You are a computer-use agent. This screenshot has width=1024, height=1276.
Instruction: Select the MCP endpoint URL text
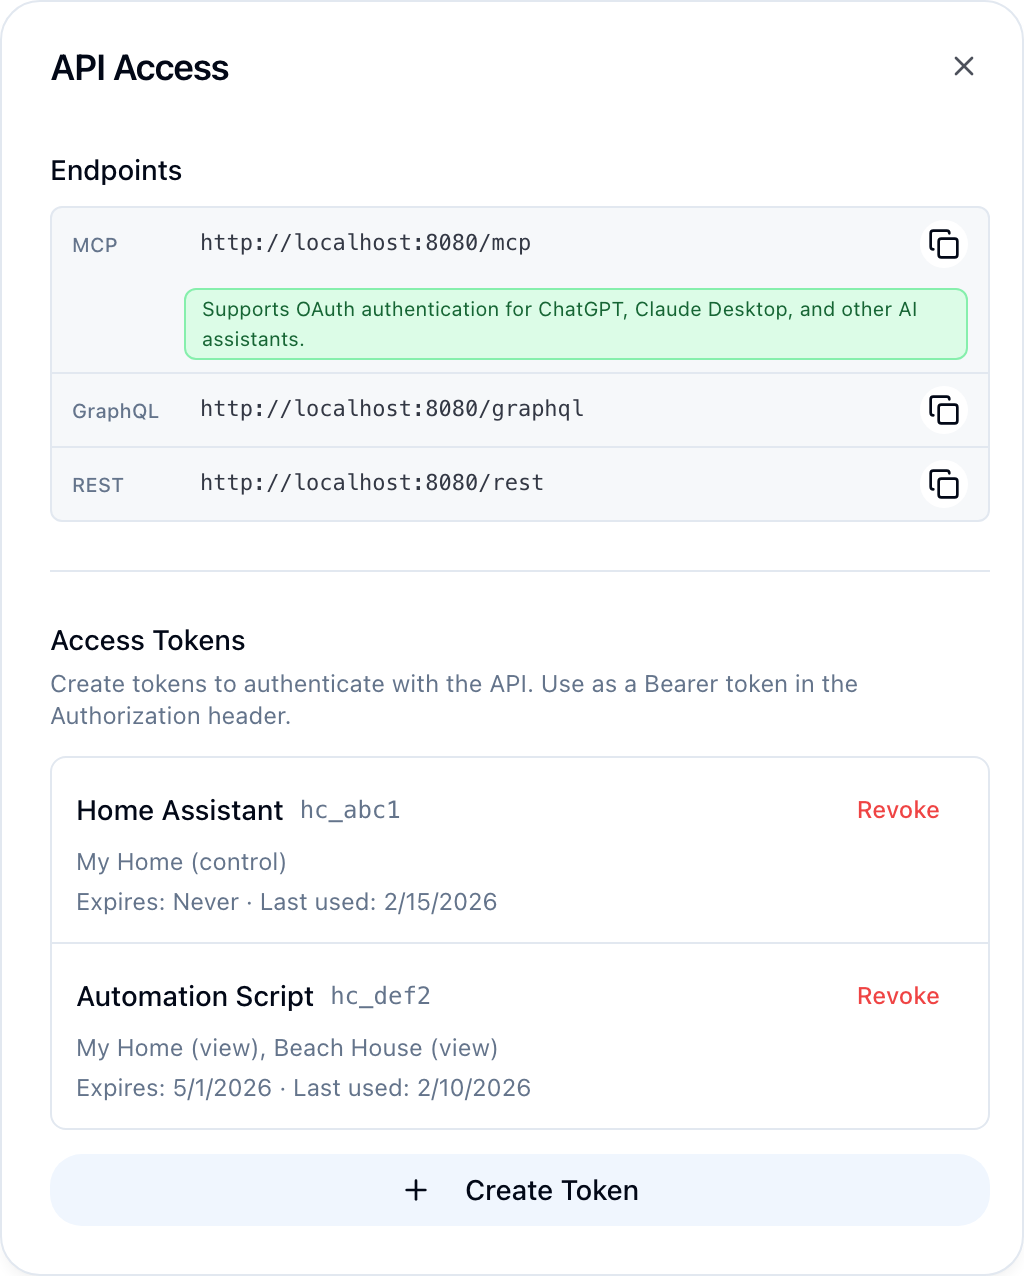point(365,242)
